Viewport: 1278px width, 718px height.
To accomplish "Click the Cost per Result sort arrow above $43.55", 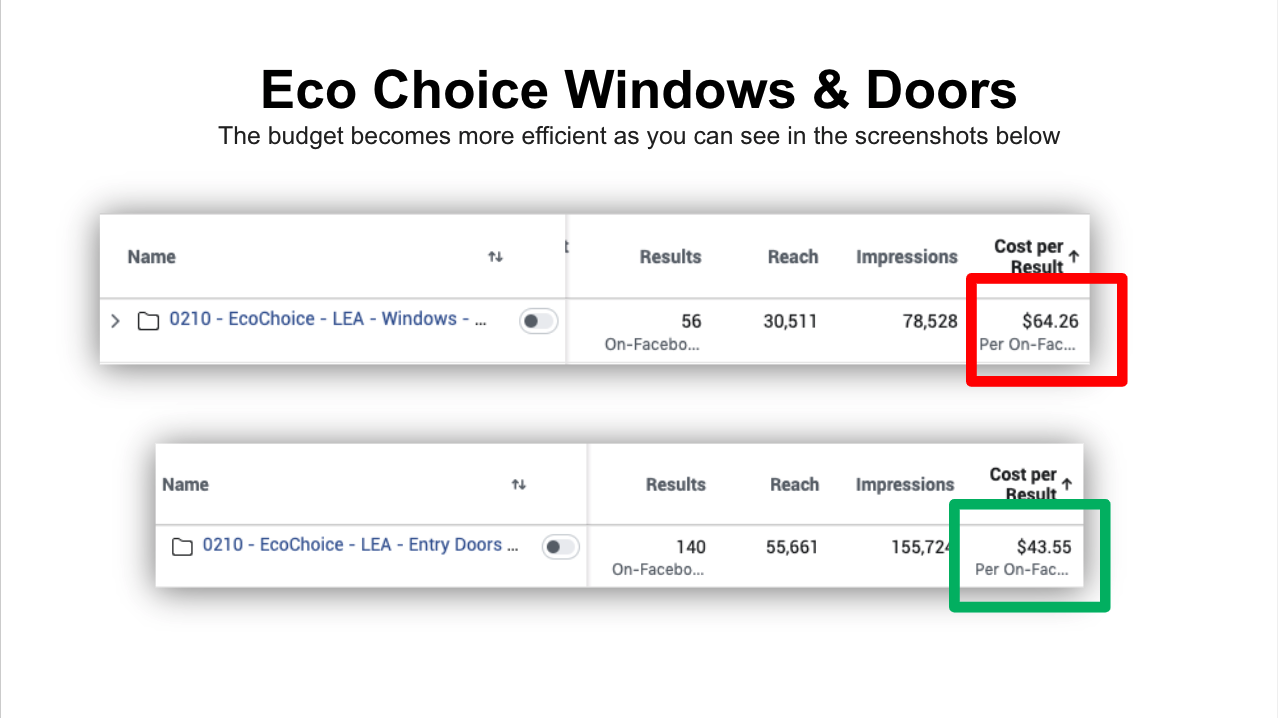I will [x=1067, y=484].
